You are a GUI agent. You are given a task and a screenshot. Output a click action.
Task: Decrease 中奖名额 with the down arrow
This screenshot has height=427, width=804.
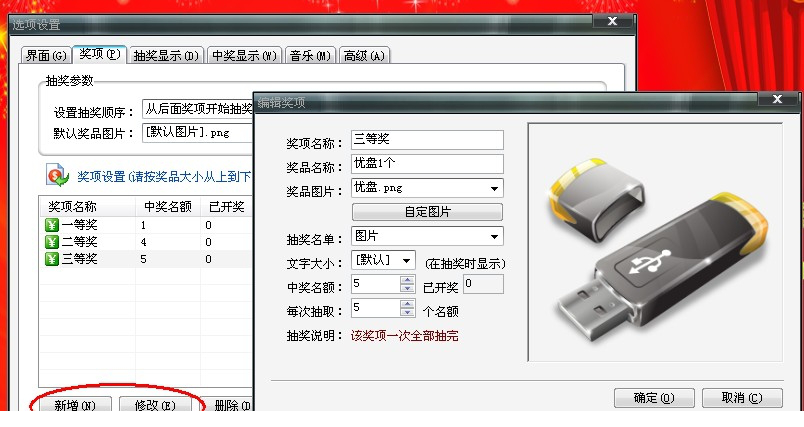(x=408, y=289)
